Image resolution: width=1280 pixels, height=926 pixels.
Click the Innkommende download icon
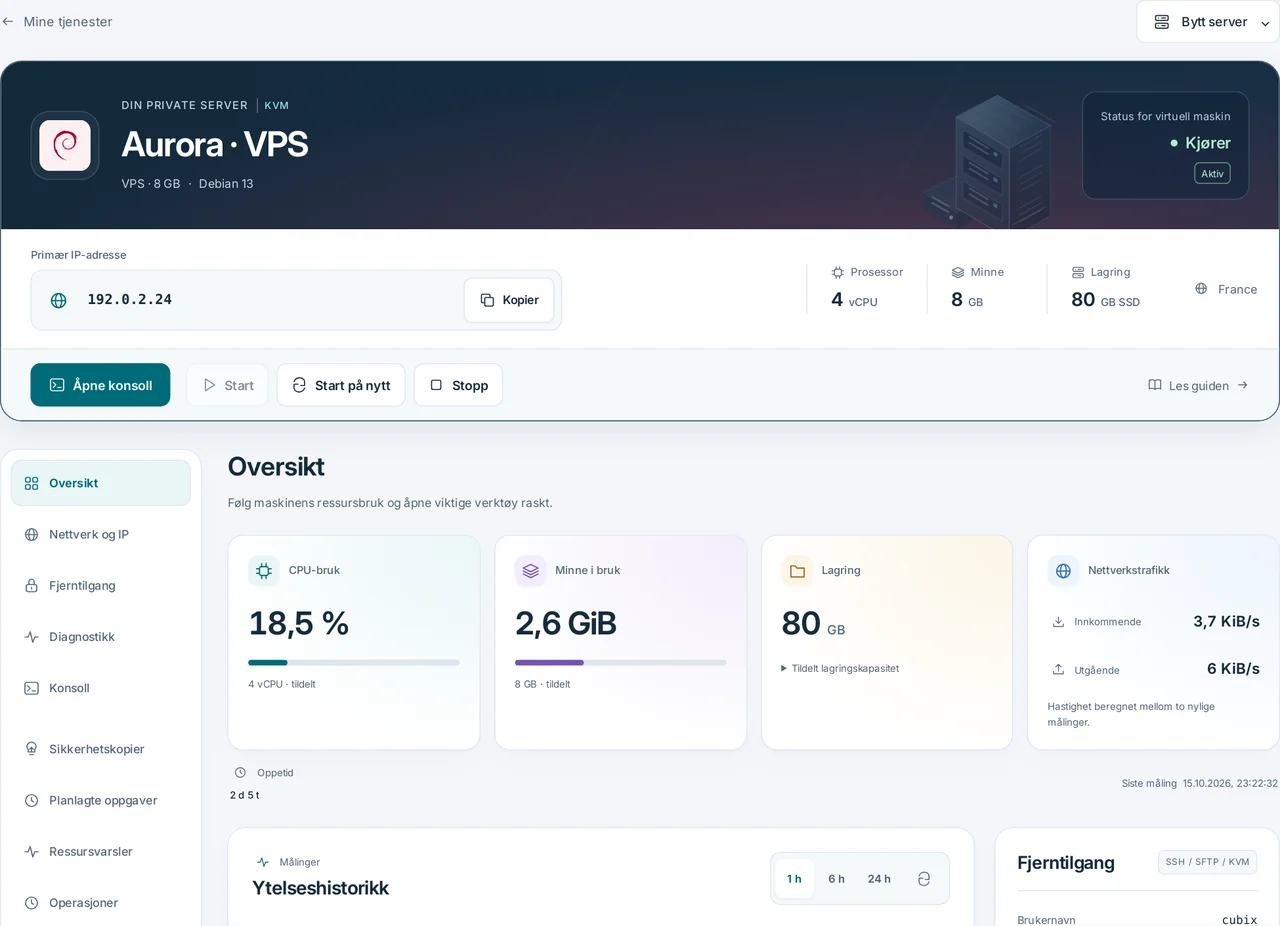1058,622
